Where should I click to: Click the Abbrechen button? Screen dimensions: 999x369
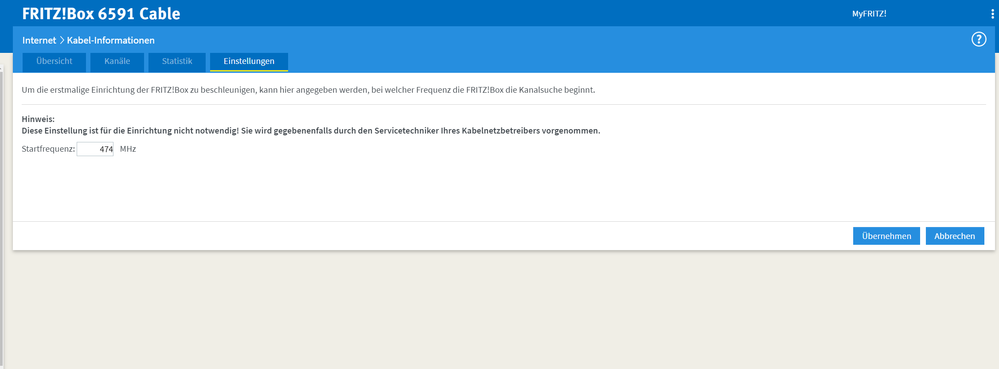pos(954,236)
